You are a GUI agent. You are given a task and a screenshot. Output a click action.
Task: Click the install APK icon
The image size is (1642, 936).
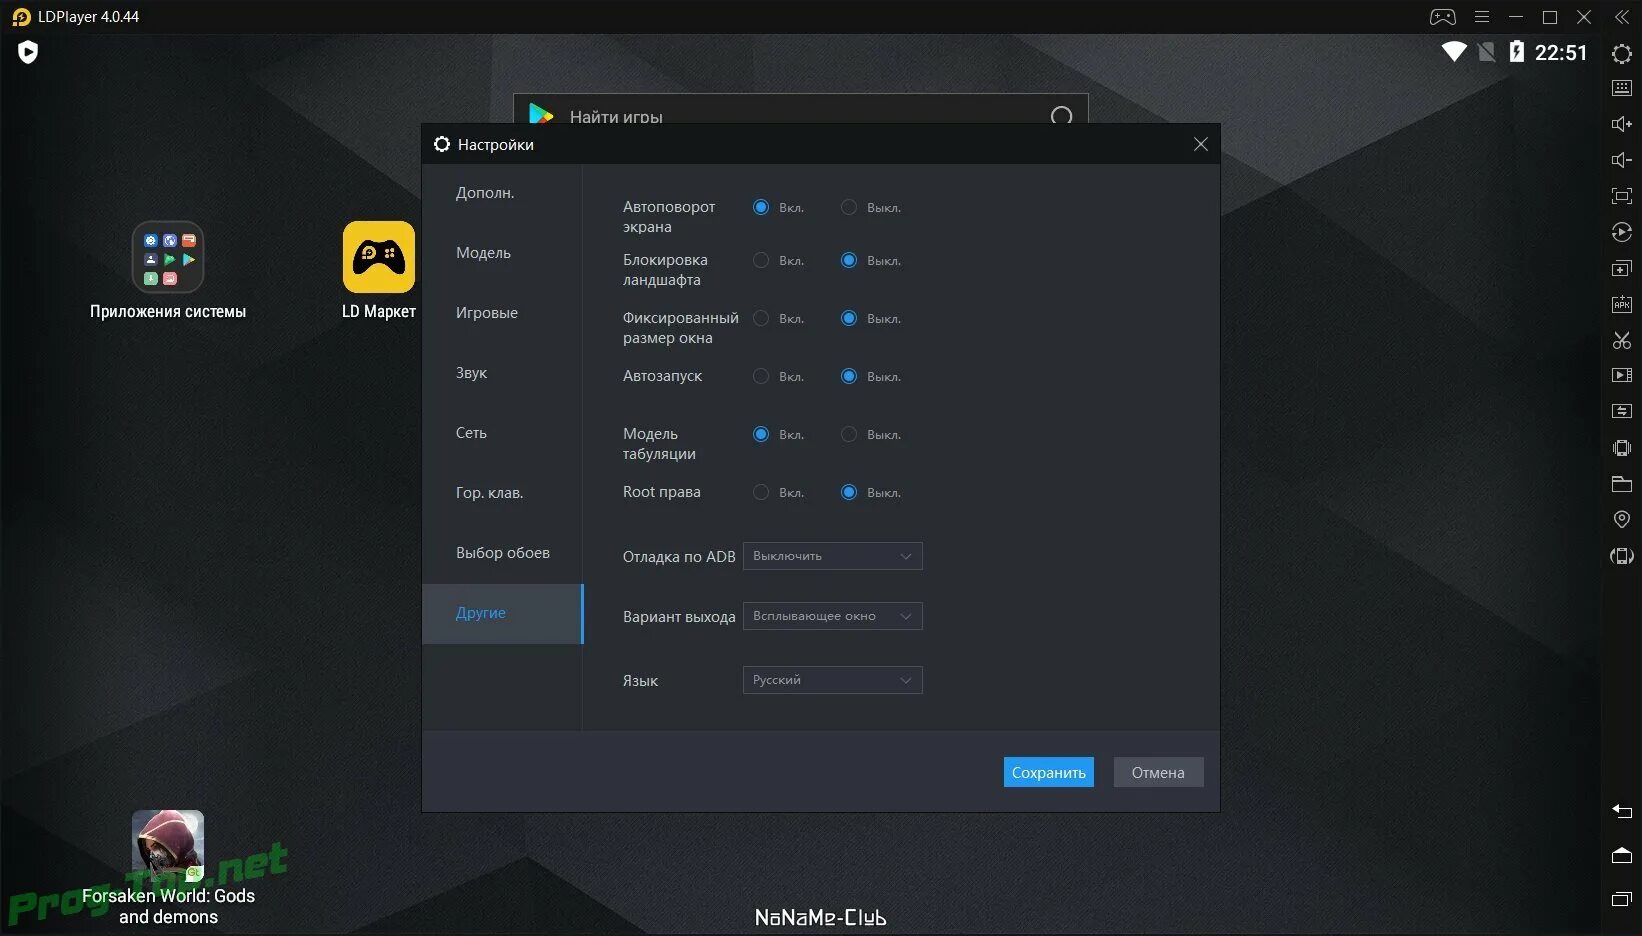[x=1622, y=304]
